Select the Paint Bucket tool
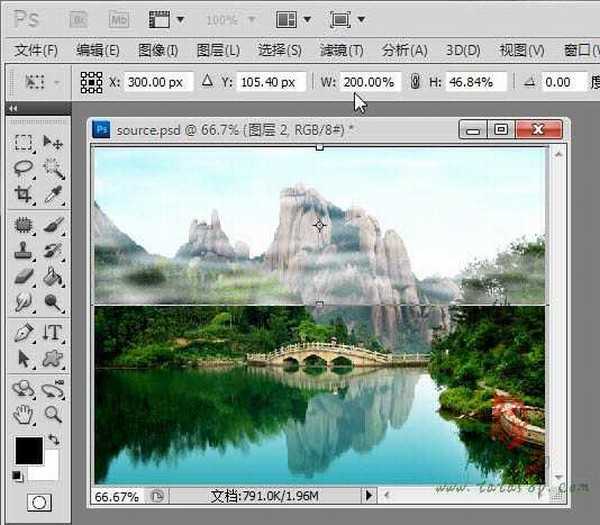This screenshot has height=525, width=600. [x=53, y=276]
